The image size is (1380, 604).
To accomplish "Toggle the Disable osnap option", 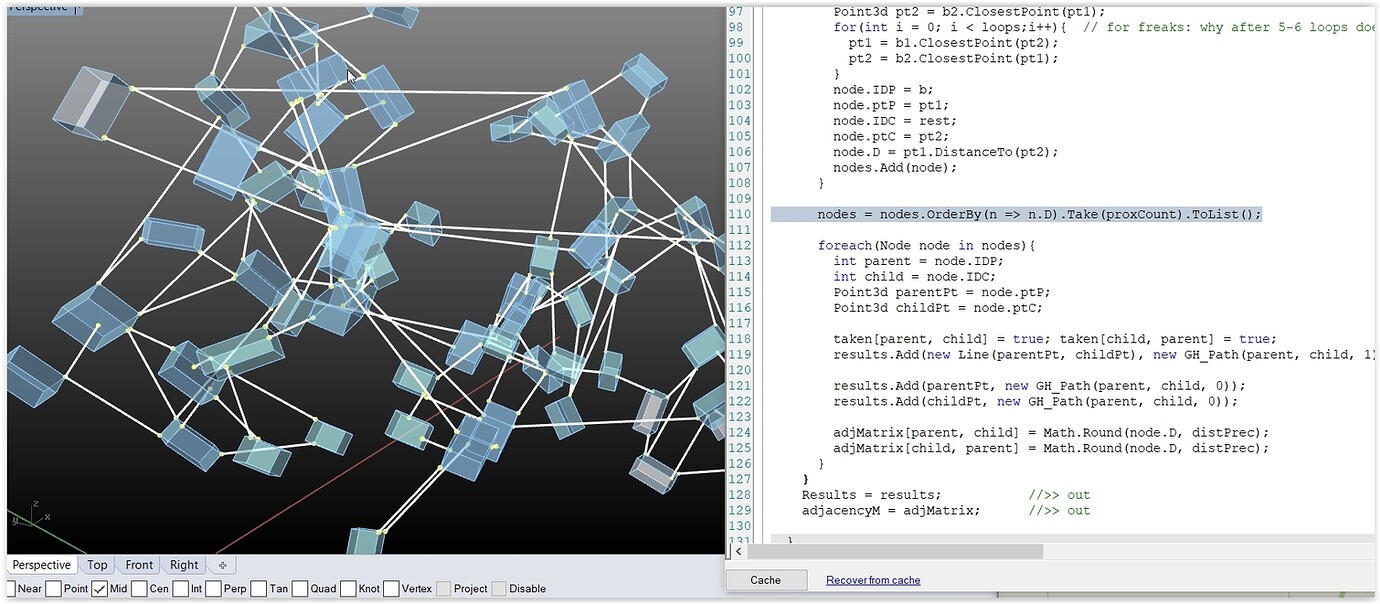I will pyautogui.click(x=497, y=589).
